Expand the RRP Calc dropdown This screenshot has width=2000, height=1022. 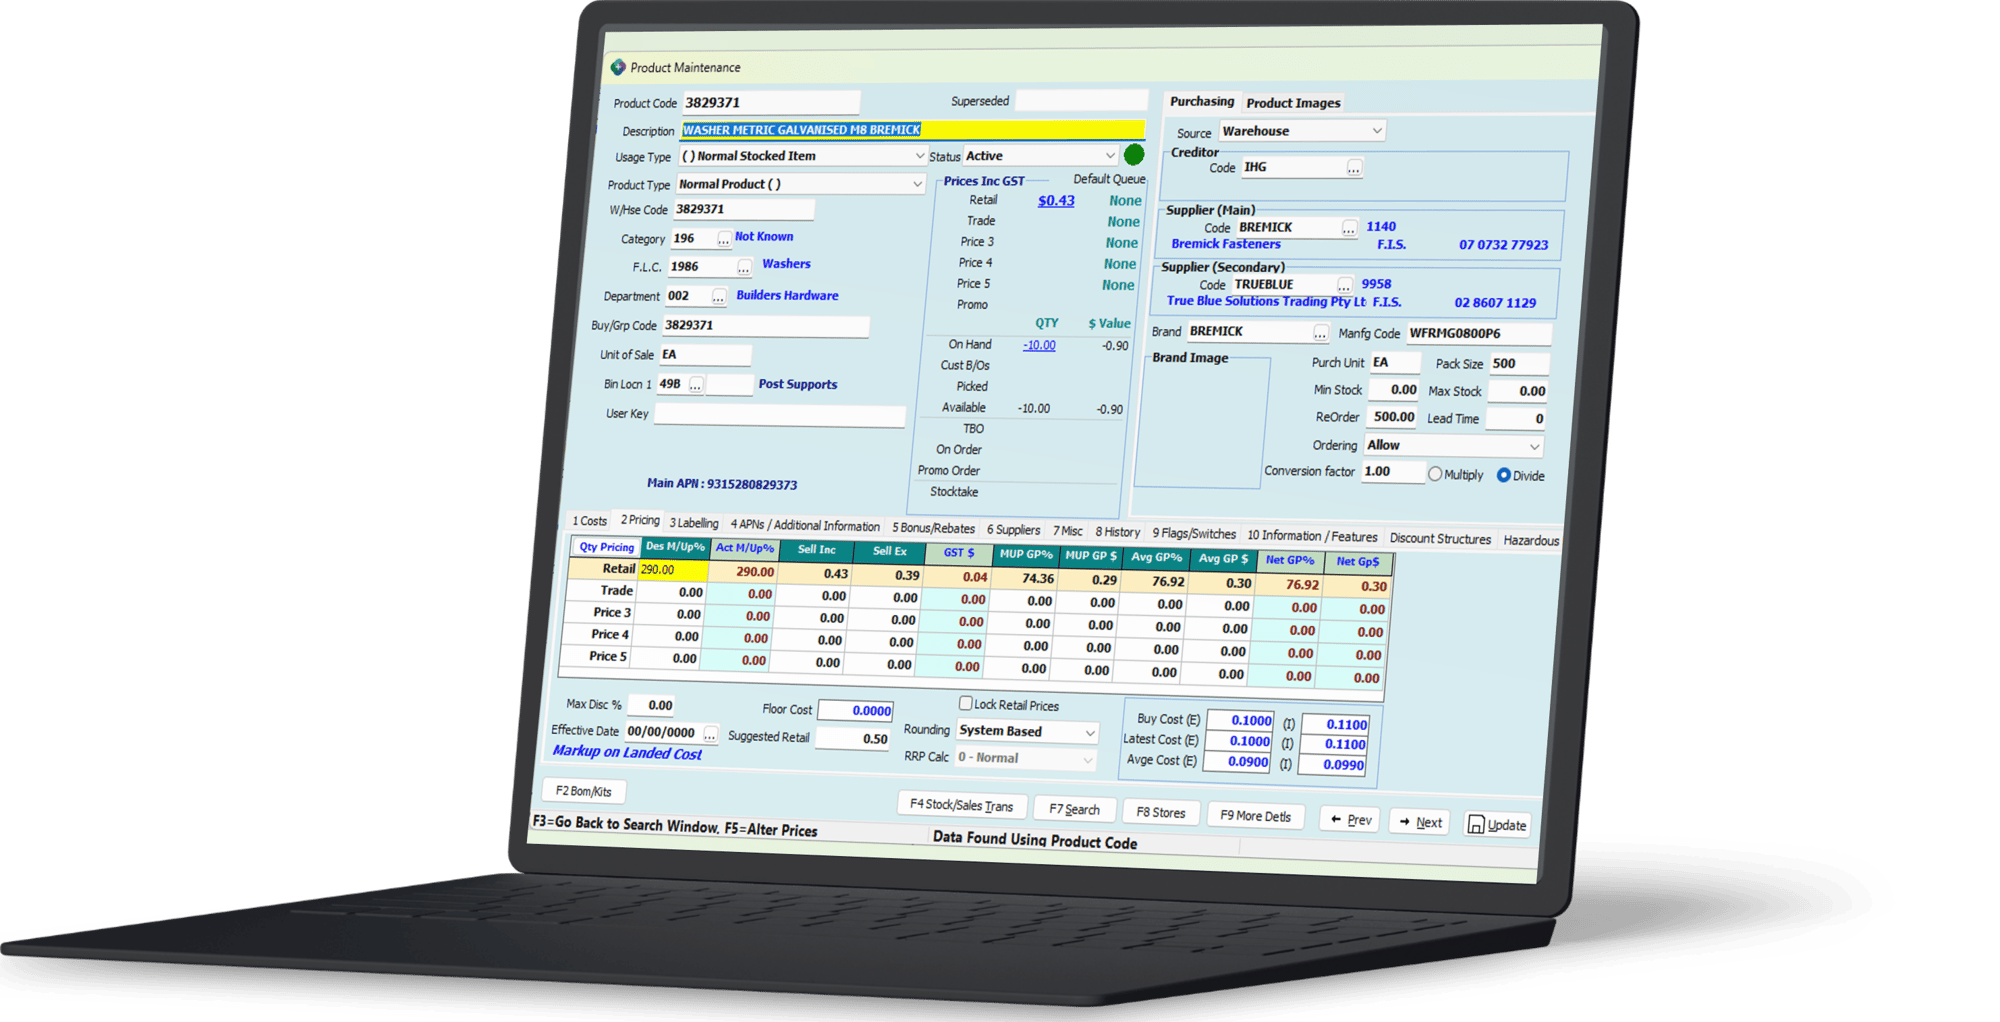[x=1087, y=760]
